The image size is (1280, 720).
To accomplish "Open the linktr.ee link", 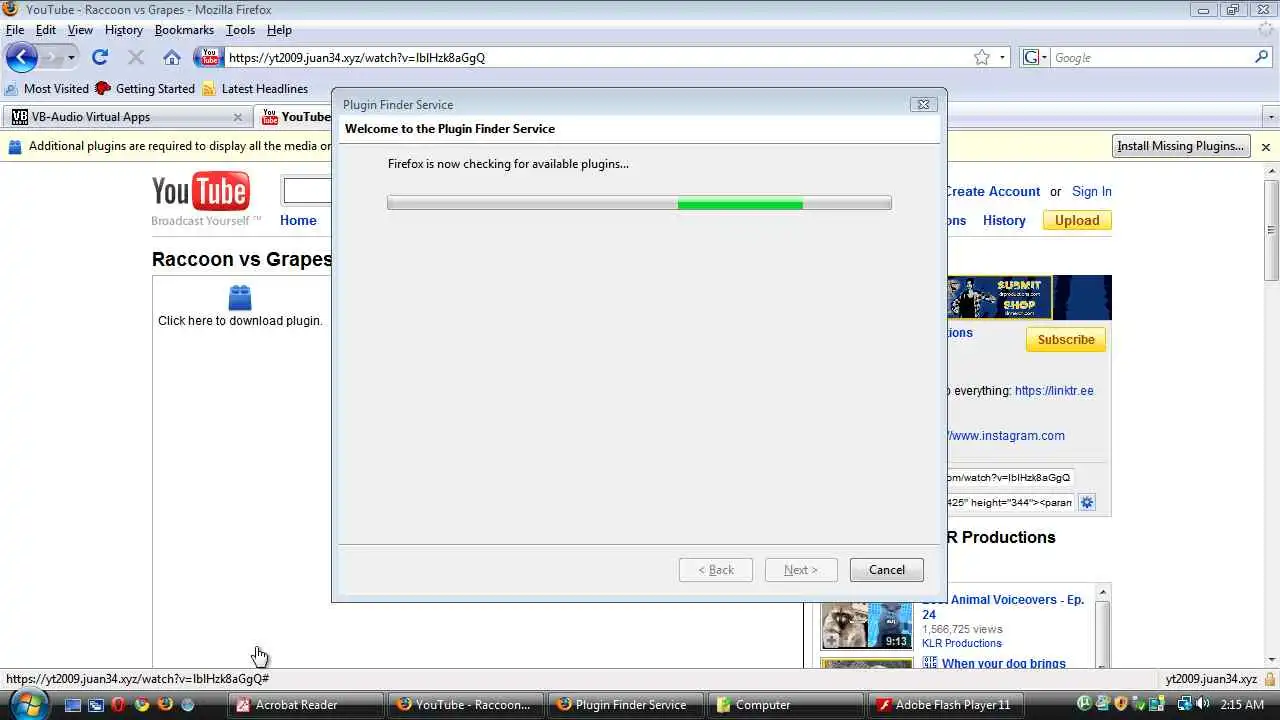I will tap(1054, 391).
